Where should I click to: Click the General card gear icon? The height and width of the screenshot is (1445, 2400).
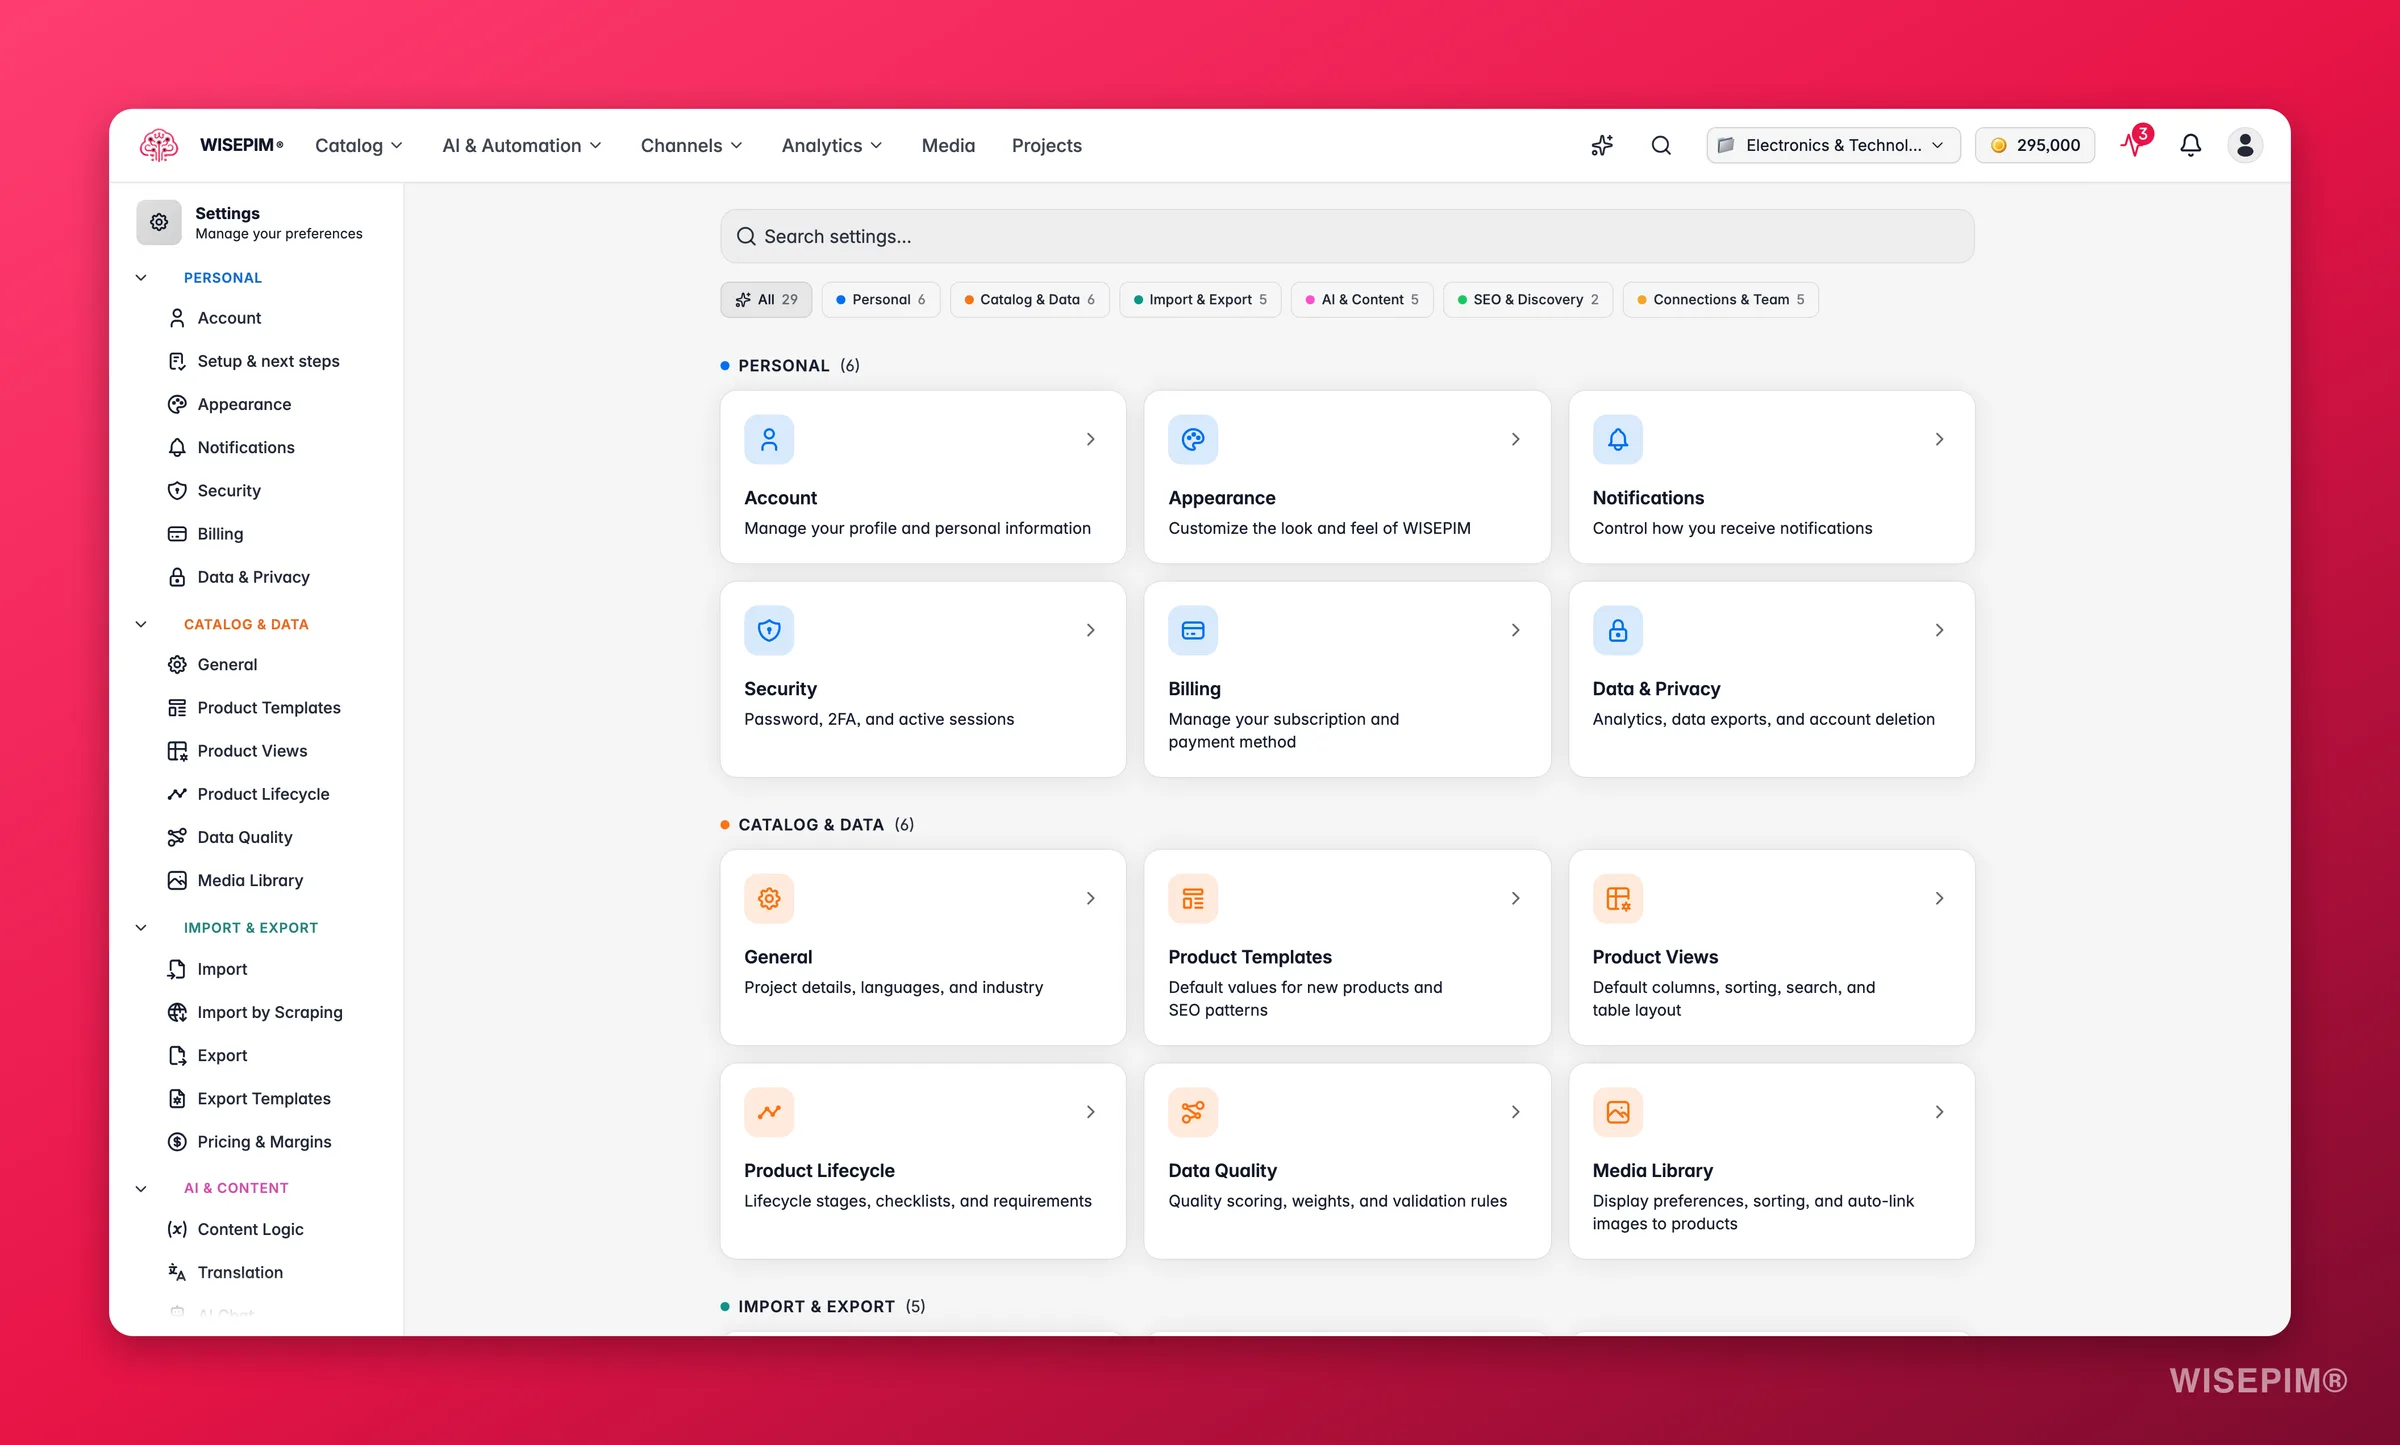[x=769, y=898]
